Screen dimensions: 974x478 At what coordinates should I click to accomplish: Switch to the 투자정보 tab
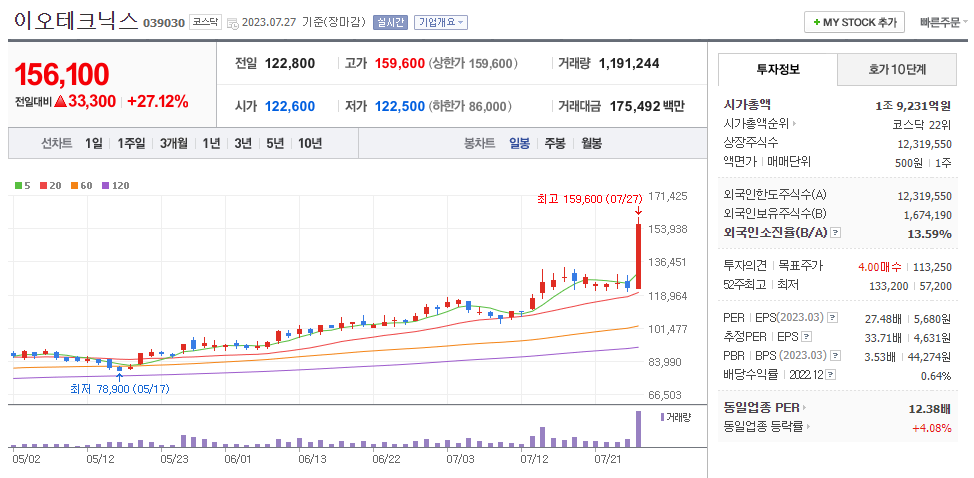click(778, 70)
